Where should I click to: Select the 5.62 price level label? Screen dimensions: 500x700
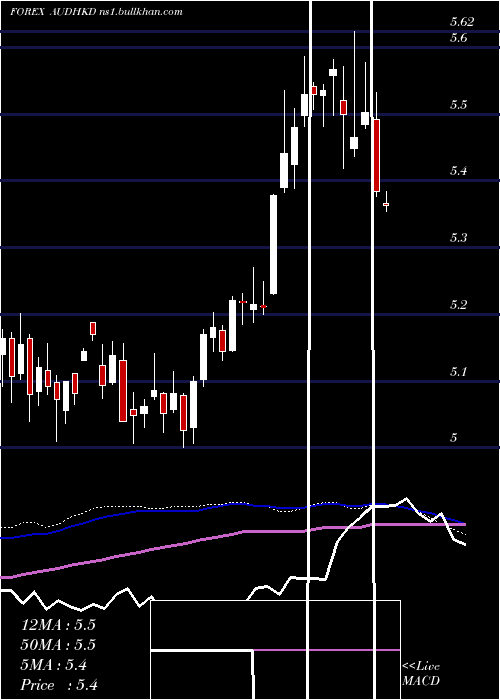462,22
